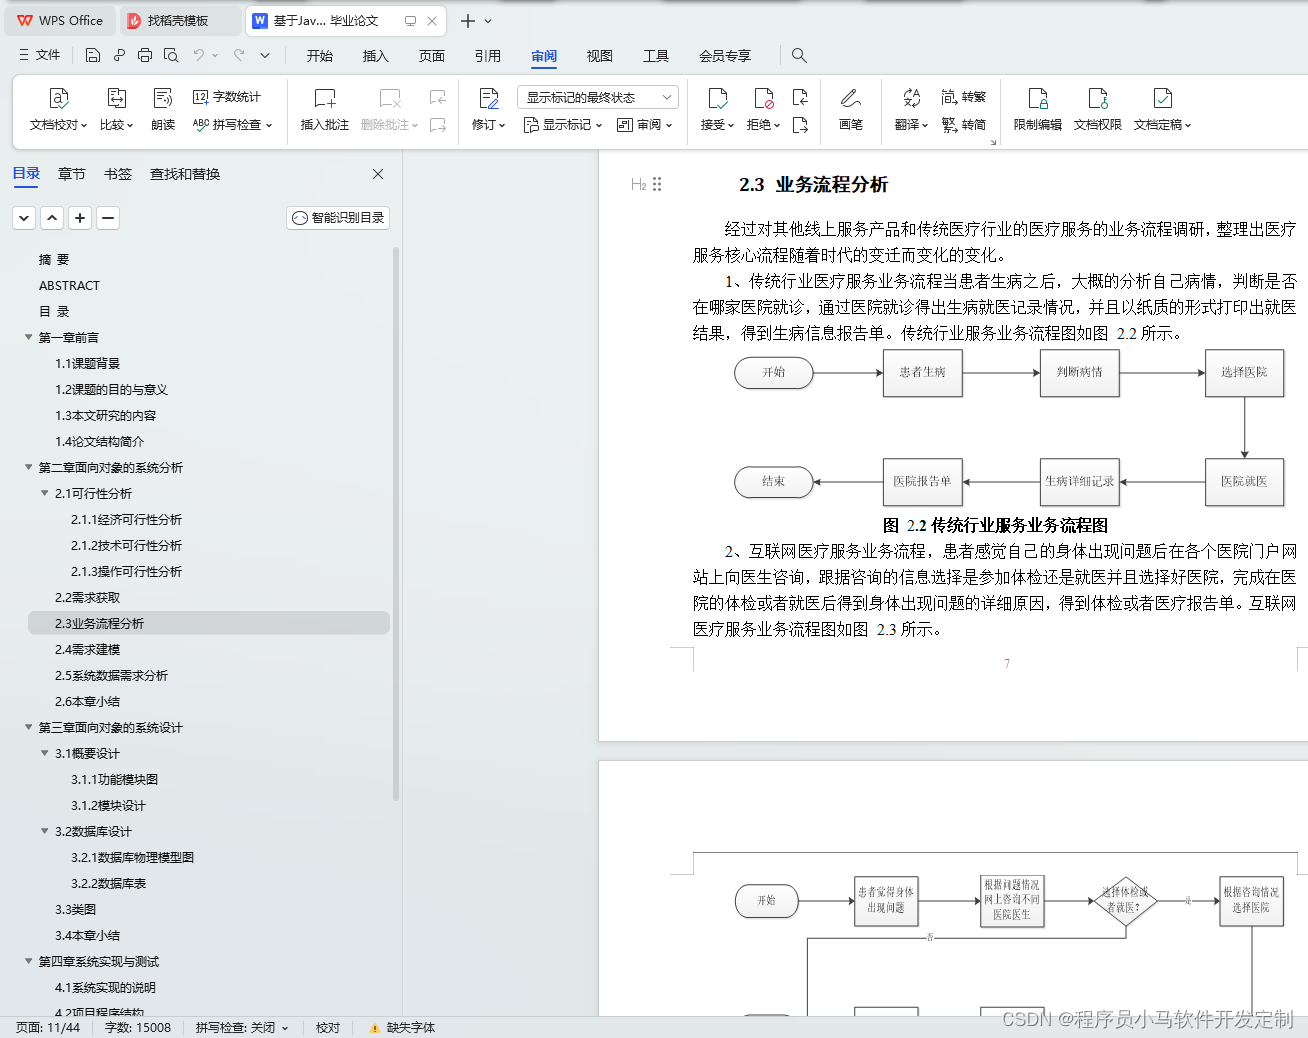
Task: Open the down-chevron outline level dropdown
Action: coord(24,218)
